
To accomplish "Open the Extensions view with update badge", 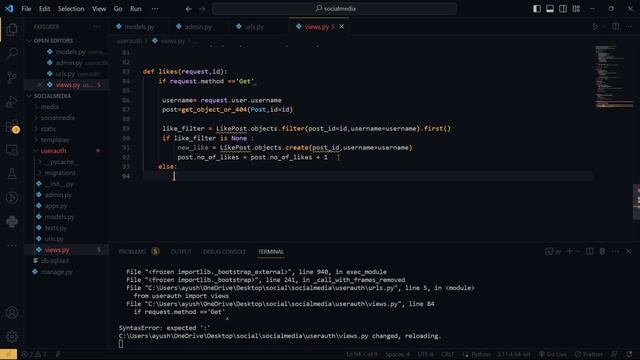I will pos(12,126).
